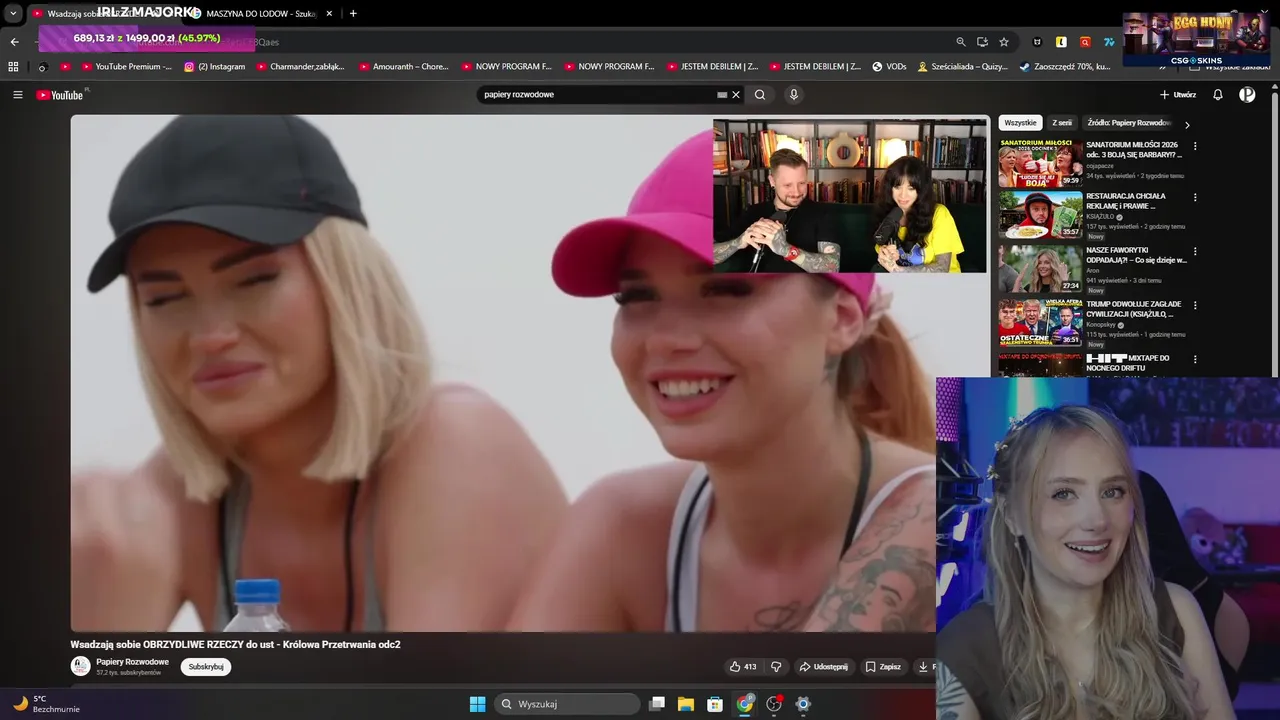The height and width of the screenshot is (720, 1280).
Task: Close the MASZYNA DO LODOW tab
Action: 329,13
